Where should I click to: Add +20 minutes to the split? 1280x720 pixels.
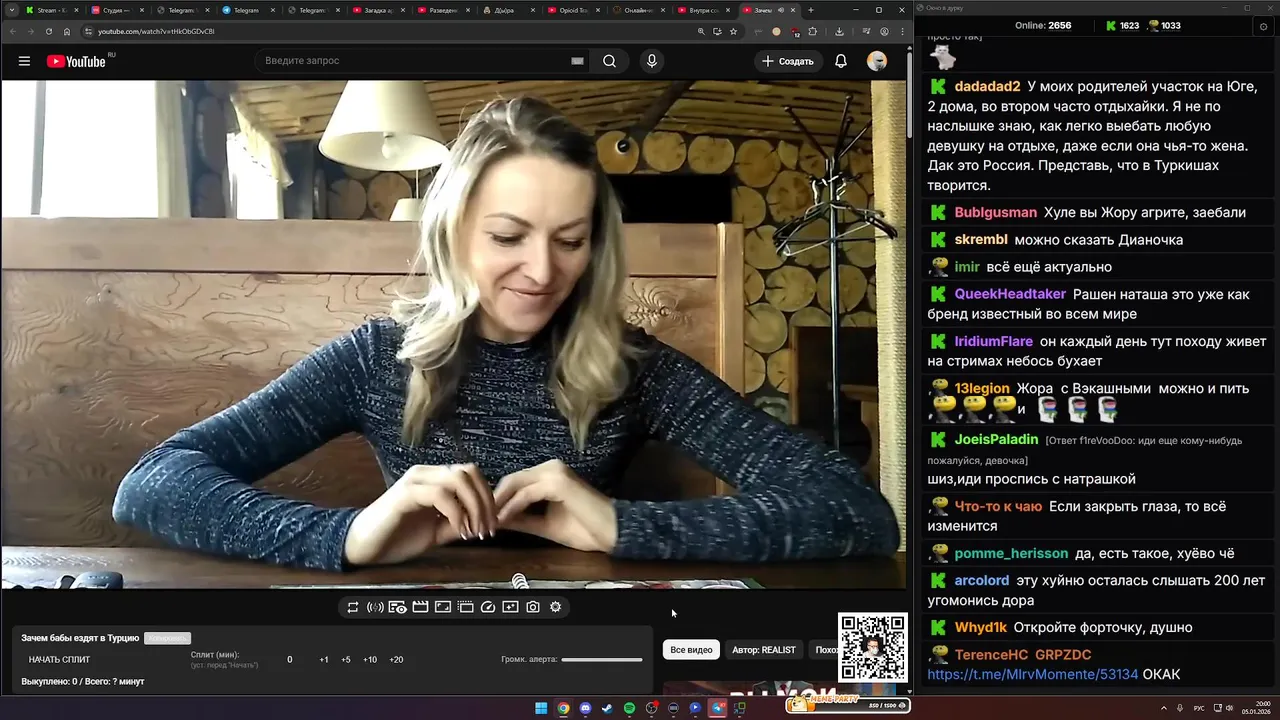pyautogui.click(x=396, y=660)
